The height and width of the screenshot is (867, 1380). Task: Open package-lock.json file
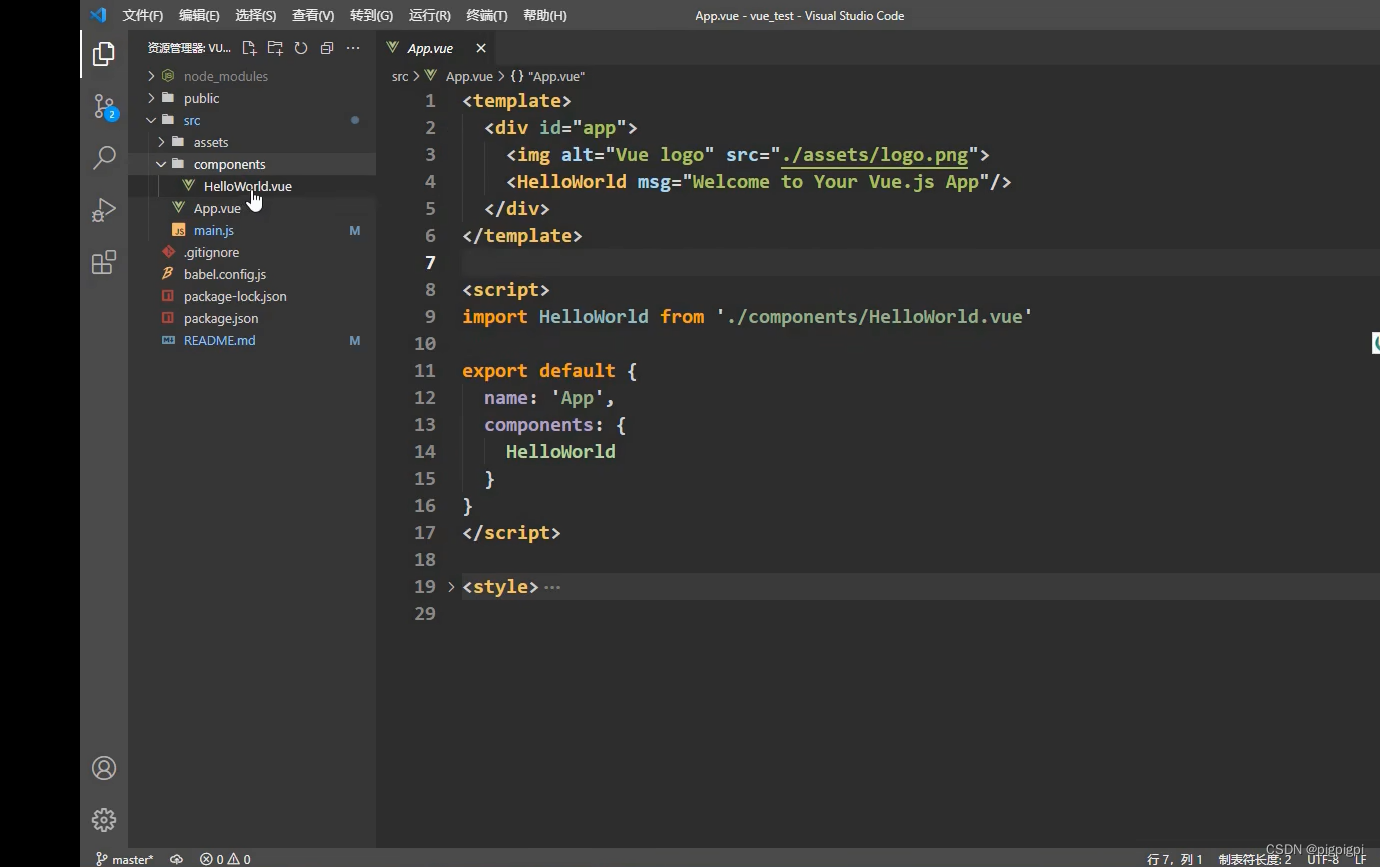(x=234, y=296)
